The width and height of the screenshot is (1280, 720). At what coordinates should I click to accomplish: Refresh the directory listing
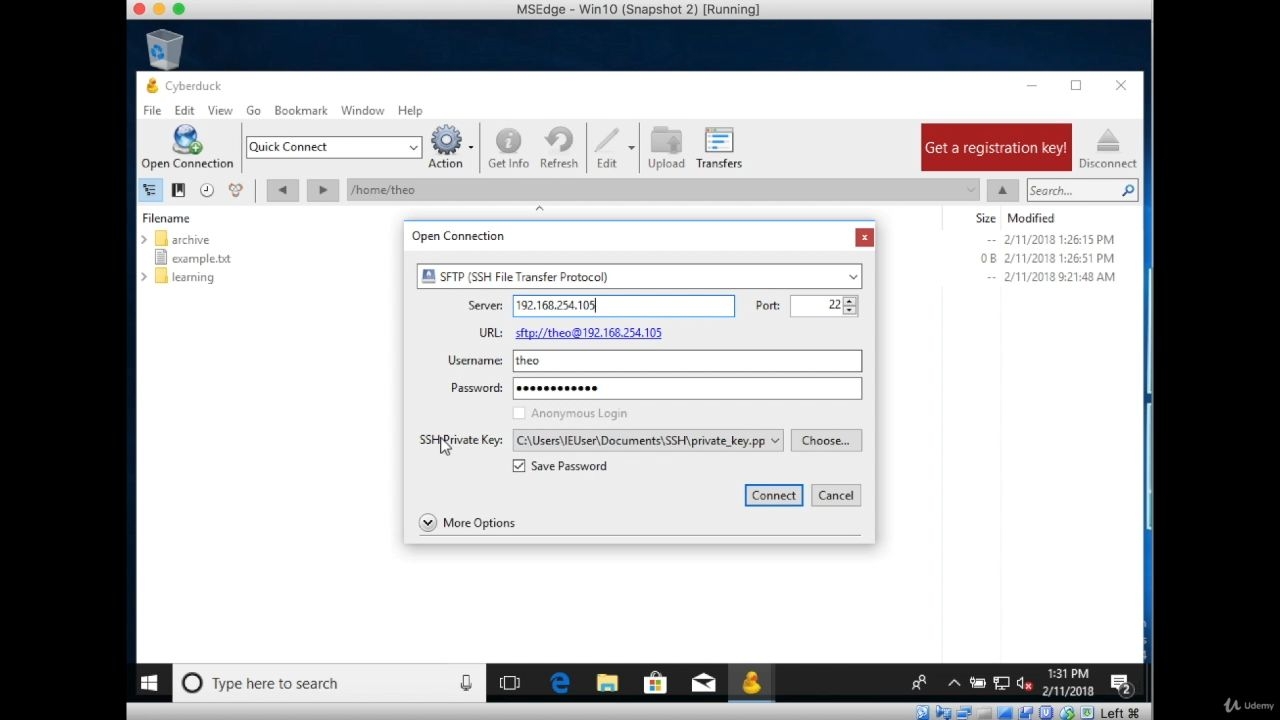558,147
